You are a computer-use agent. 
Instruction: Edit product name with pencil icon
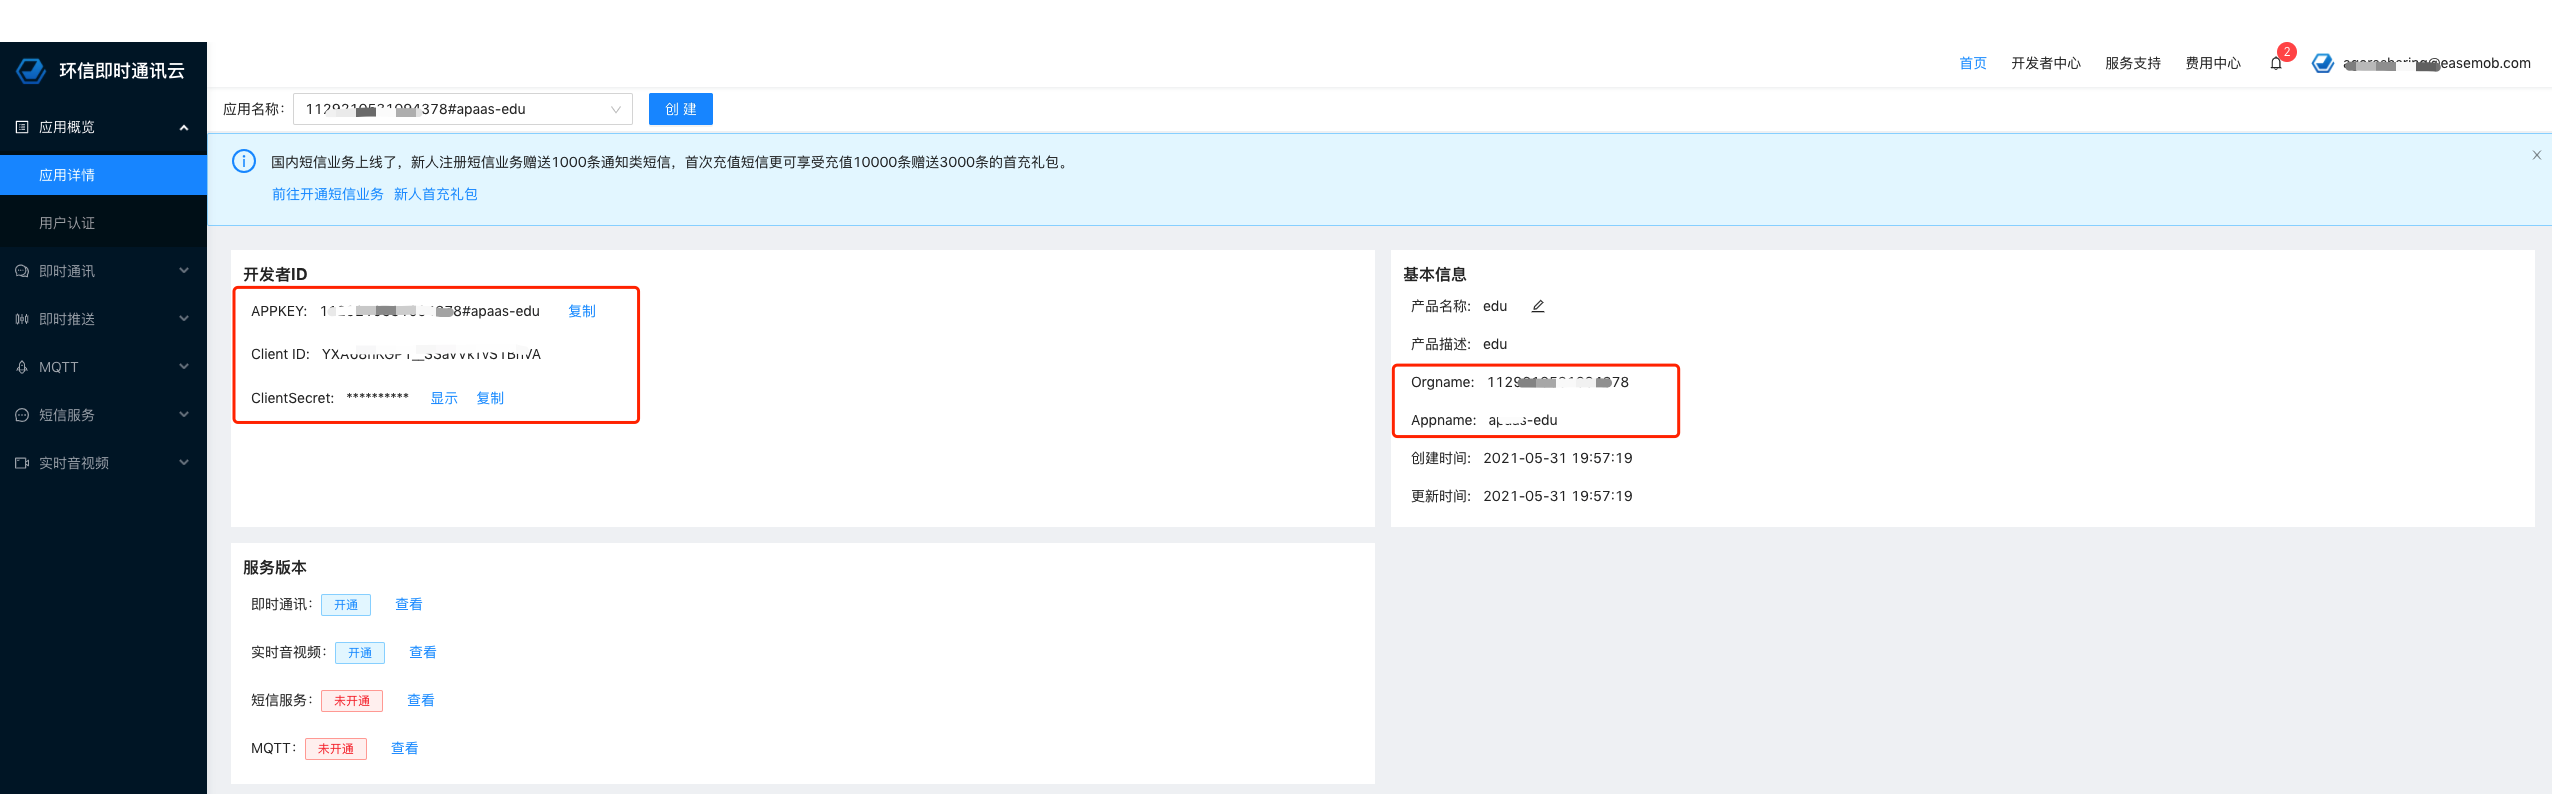[x=1538, y=306]
